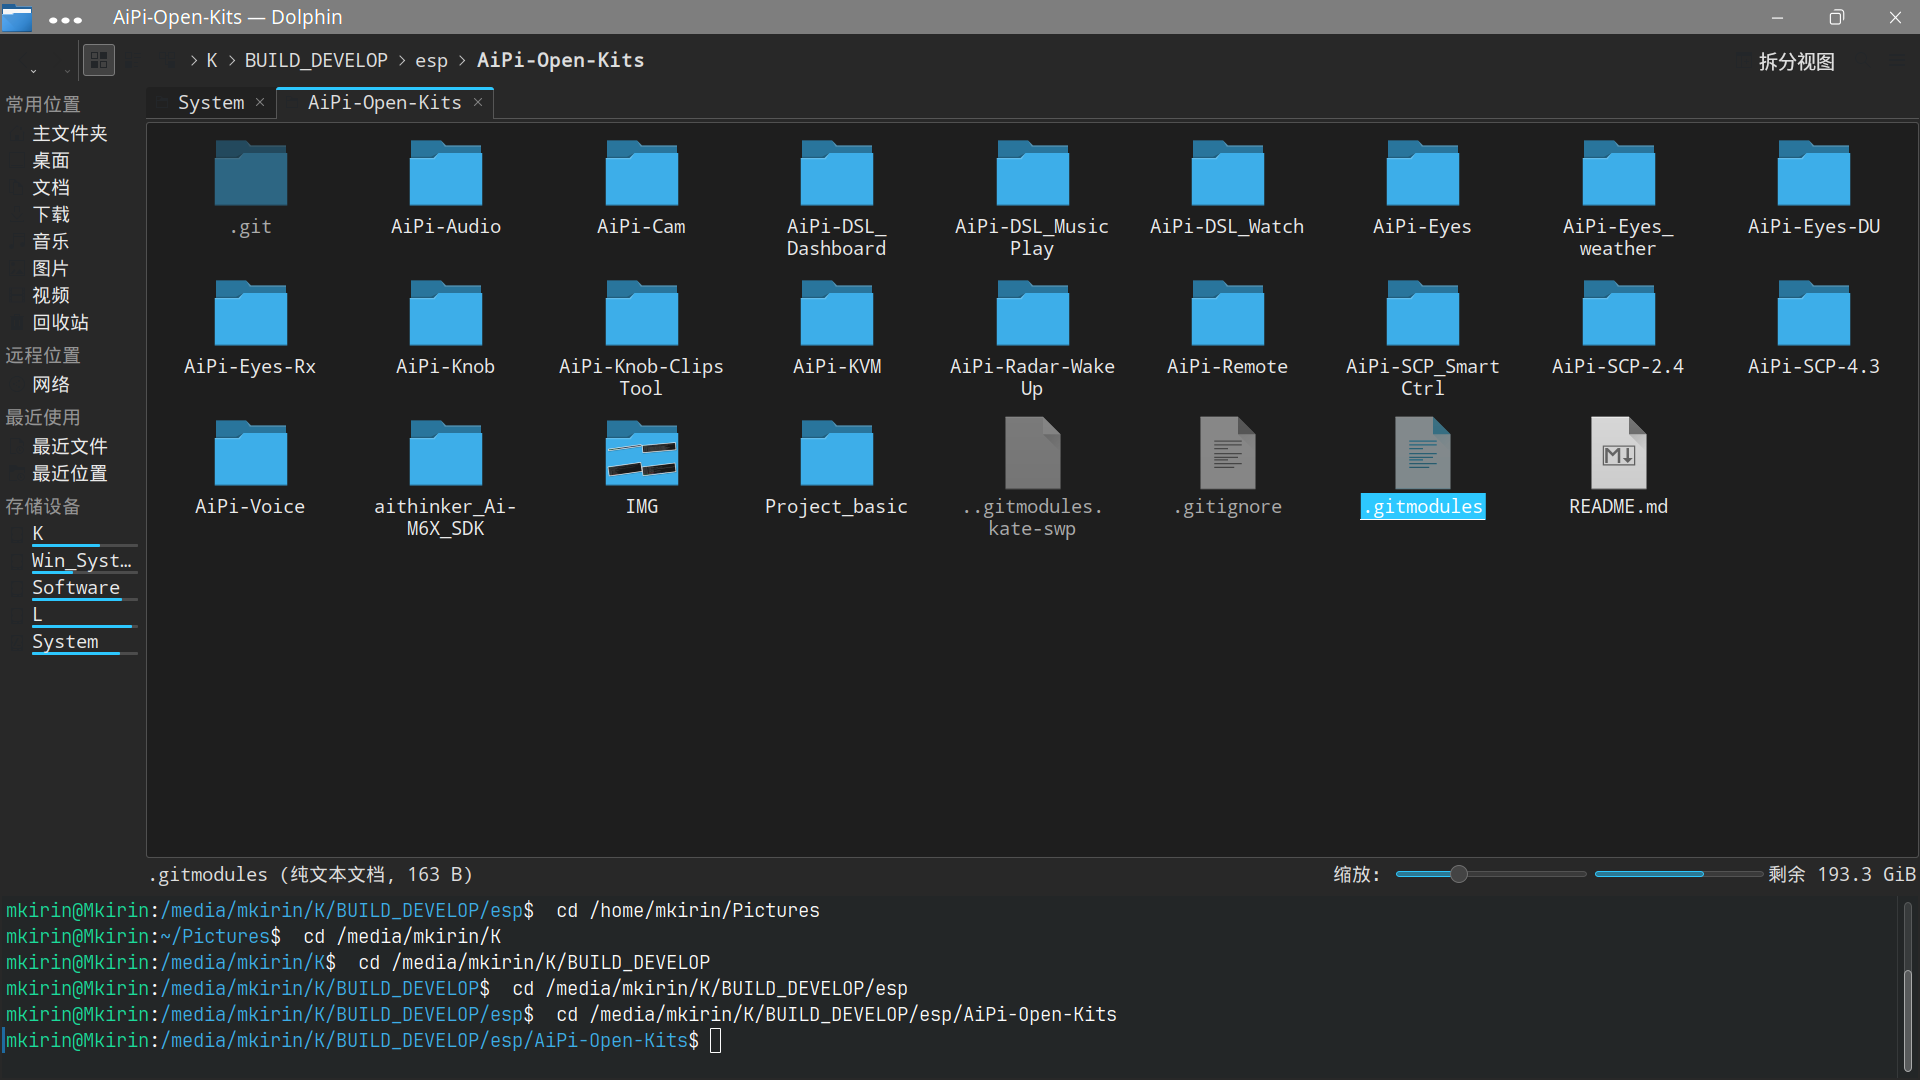Image resolution: width=1920 pixels, height=1080 pixels.
Task: Select the ..gitmodules.kate-swp file icon
Action: click(1032, 453)
